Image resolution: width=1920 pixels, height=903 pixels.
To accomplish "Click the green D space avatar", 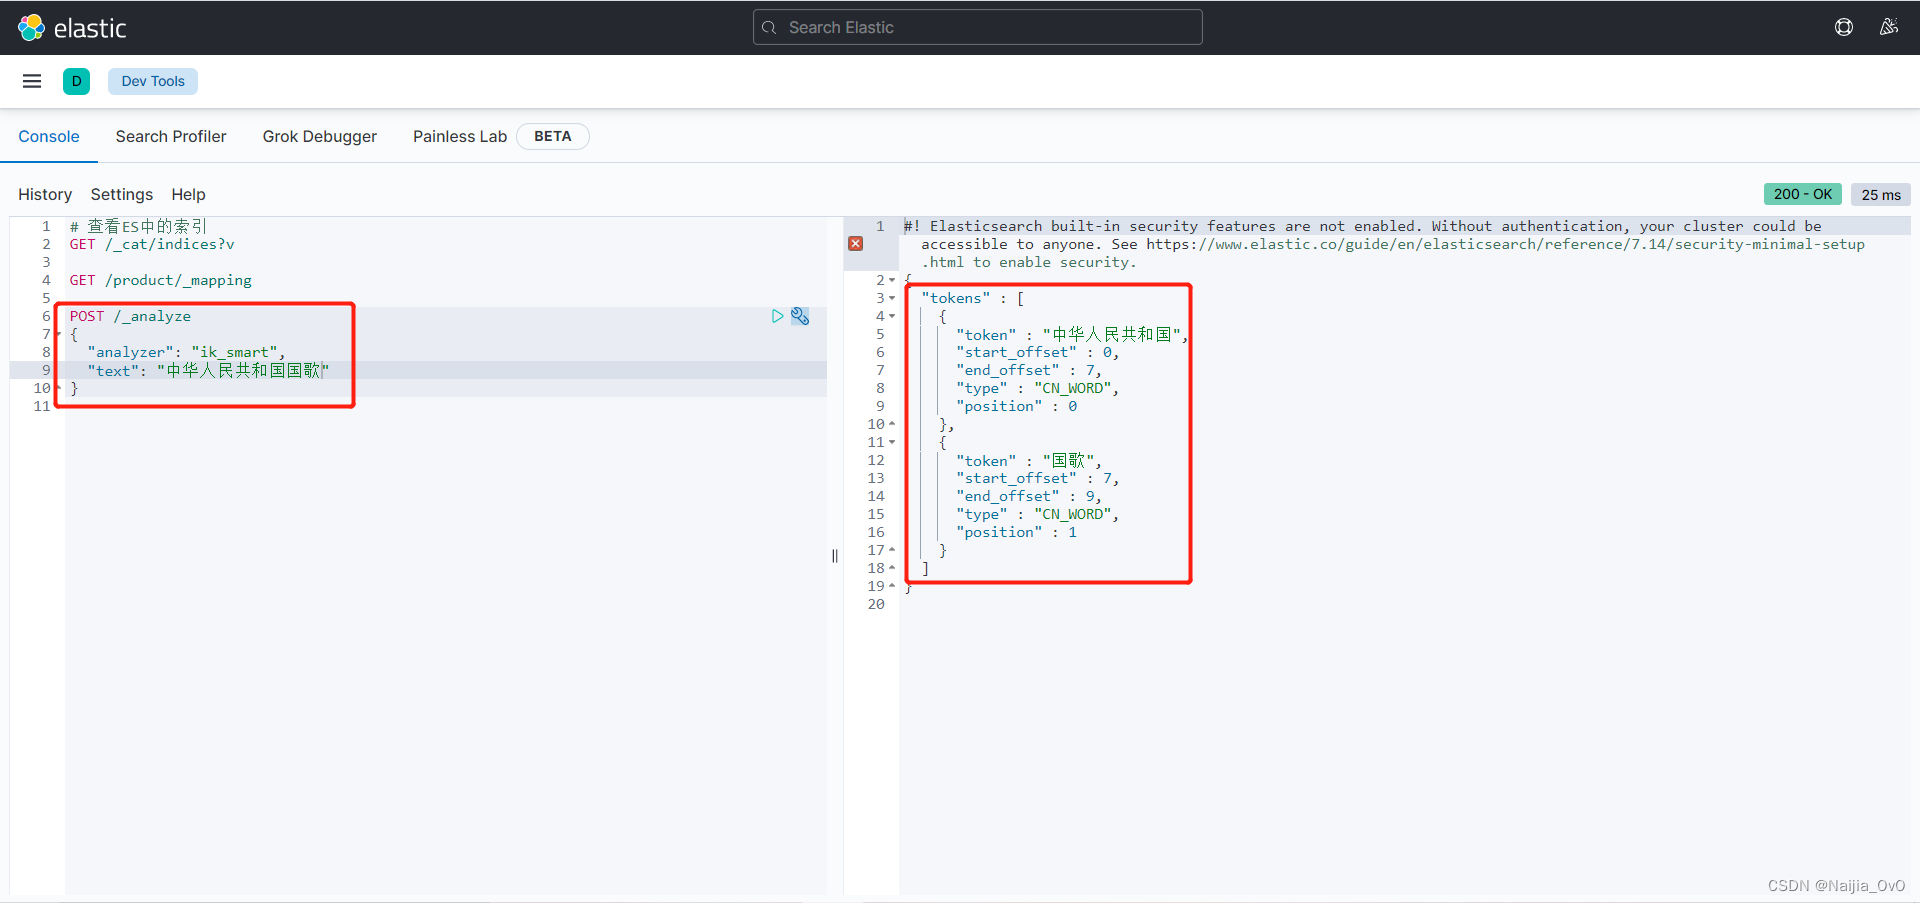I will point(76,81).
